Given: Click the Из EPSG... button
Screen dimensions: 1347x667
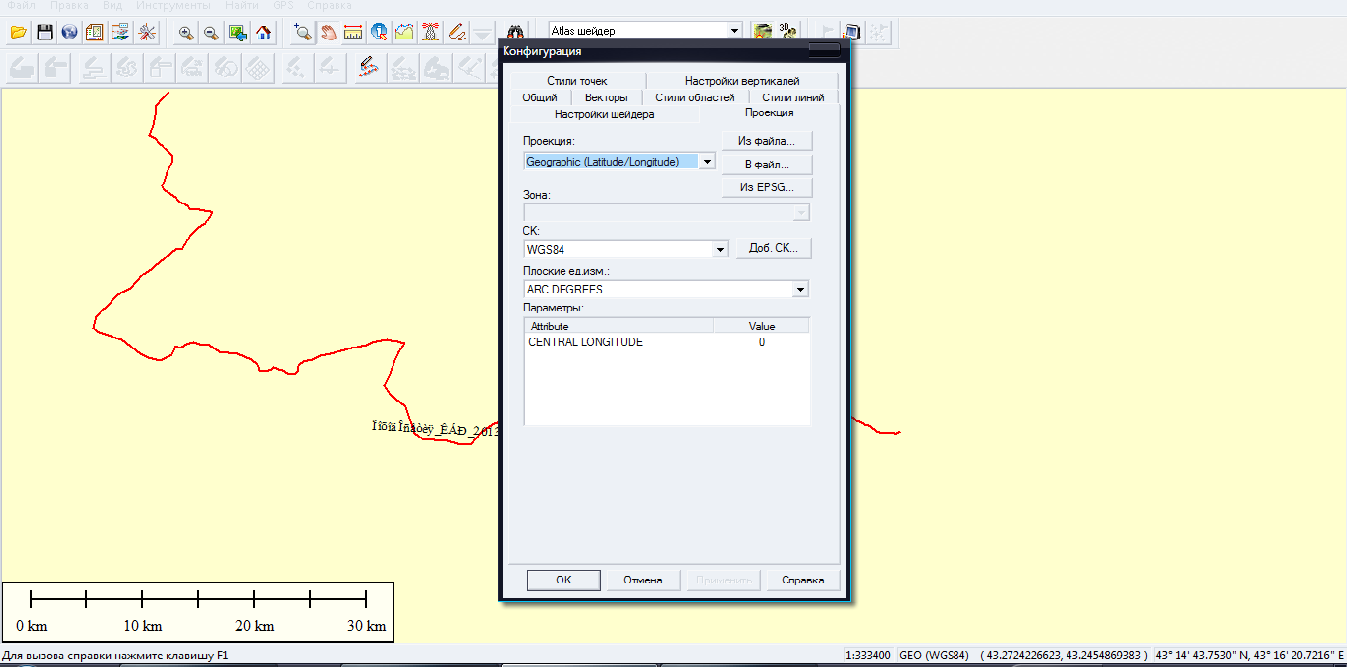Looking at the screenshot, I should pos(766,187).
